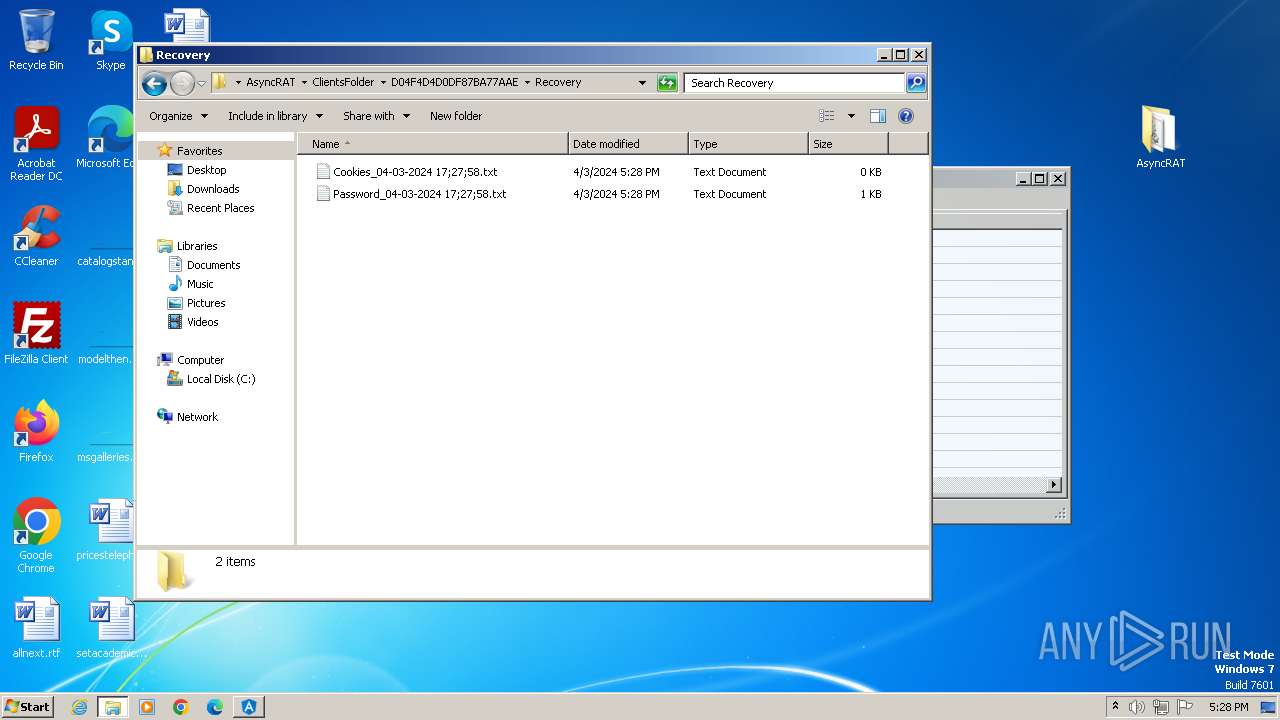Click into the Search Recovery field
This screenshot has width=1280, height=720.
coord(795,83)
